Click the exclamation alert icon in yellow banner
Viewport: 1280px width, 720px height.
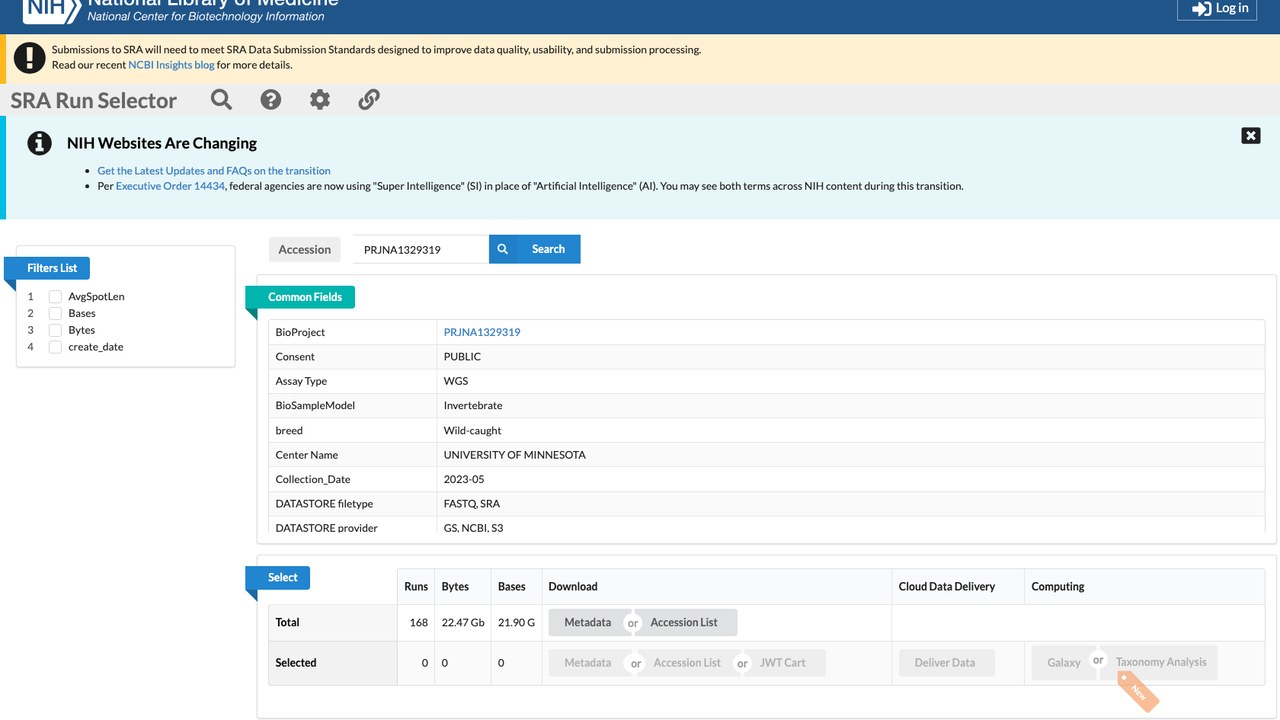[x=30, y=57]
